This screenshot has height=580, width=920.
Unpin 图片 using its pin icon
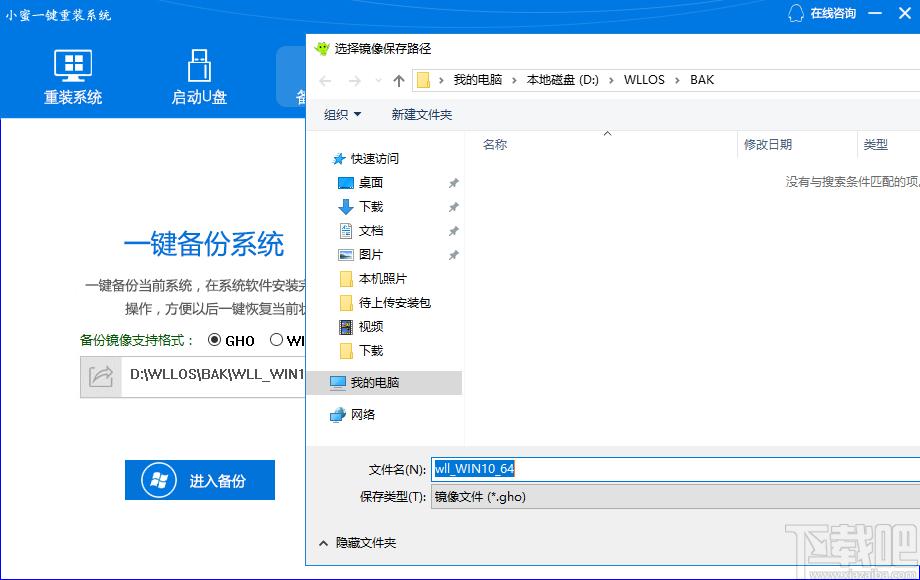pyautogui.click(x=454, y=256)
